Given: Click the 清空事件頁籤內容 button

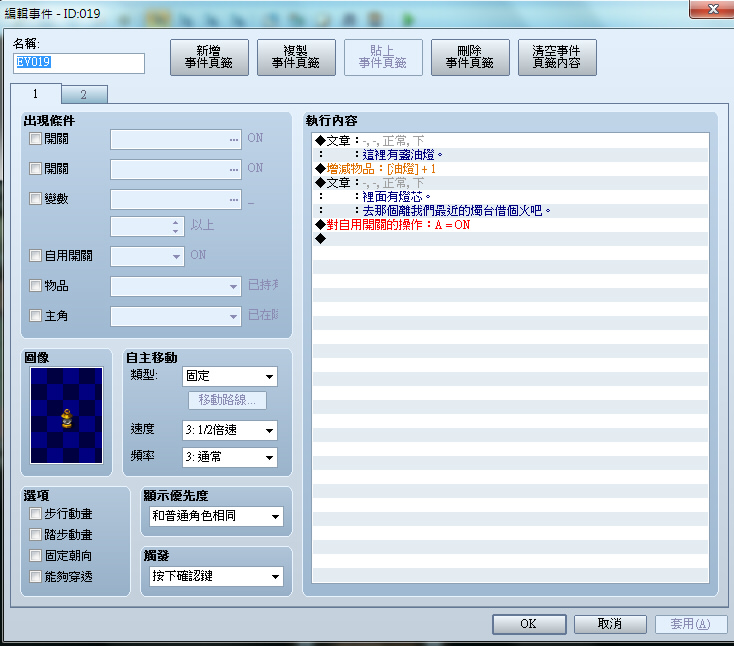Looking at the screenshot, I should tap(557, 57).
